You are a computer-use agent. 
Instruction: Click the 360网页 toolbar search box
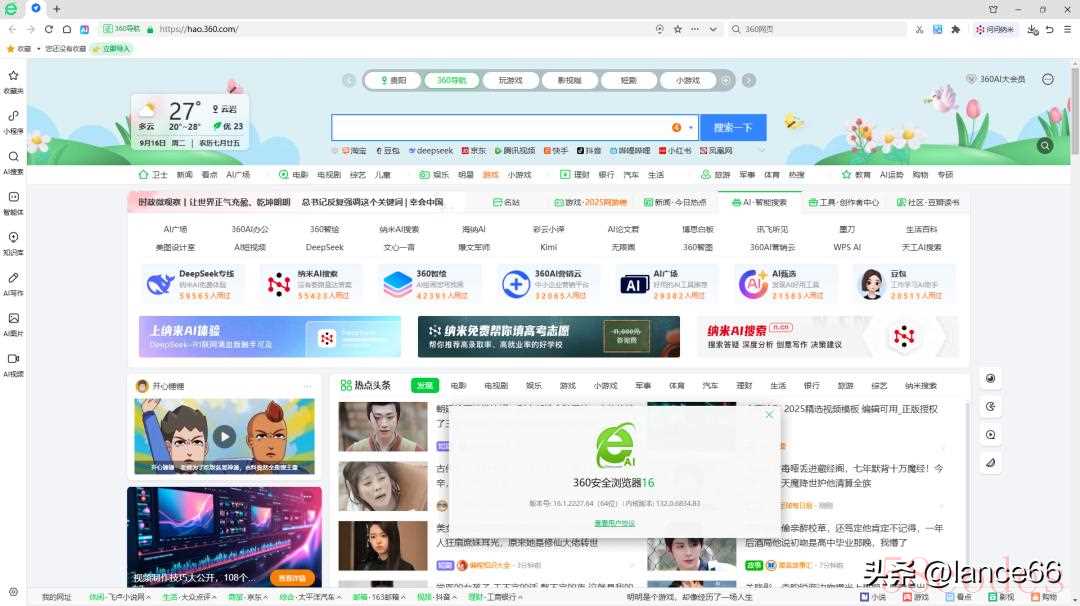(819, 30)
